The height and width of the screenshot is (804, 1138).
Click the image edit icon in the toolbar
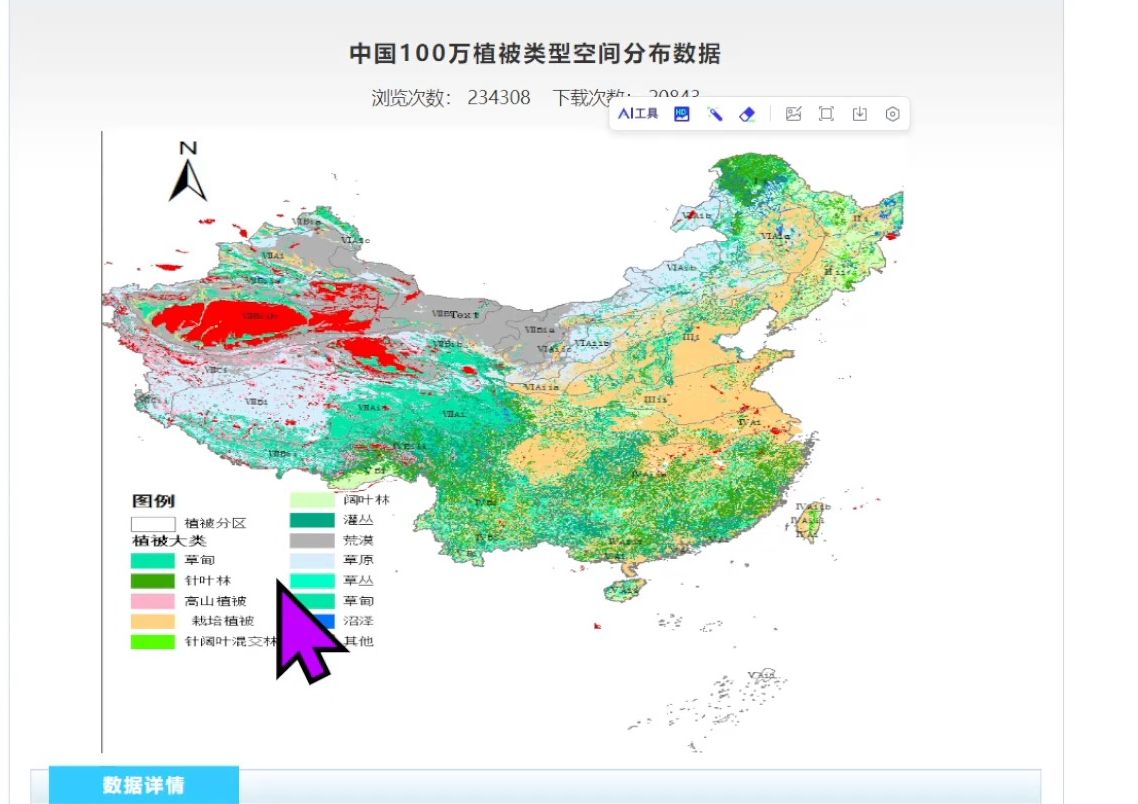pyautogui.click(x=793, y=113)
